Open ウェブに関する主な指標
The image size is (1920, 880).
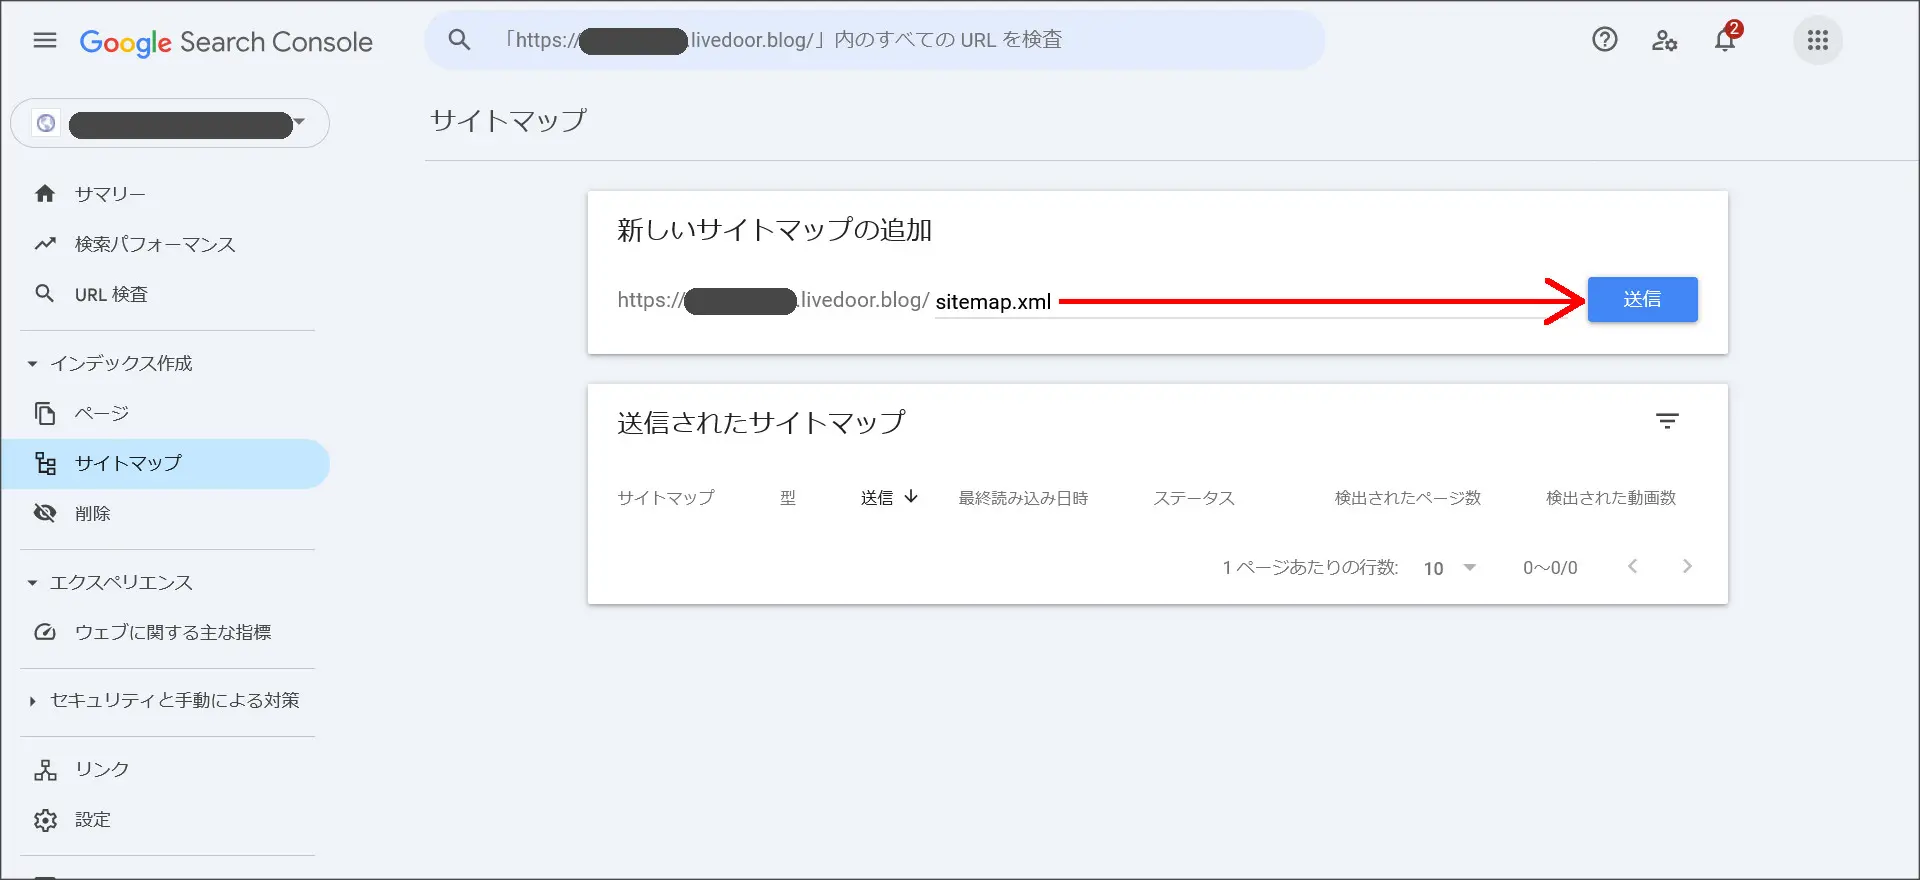coord(173,632)
